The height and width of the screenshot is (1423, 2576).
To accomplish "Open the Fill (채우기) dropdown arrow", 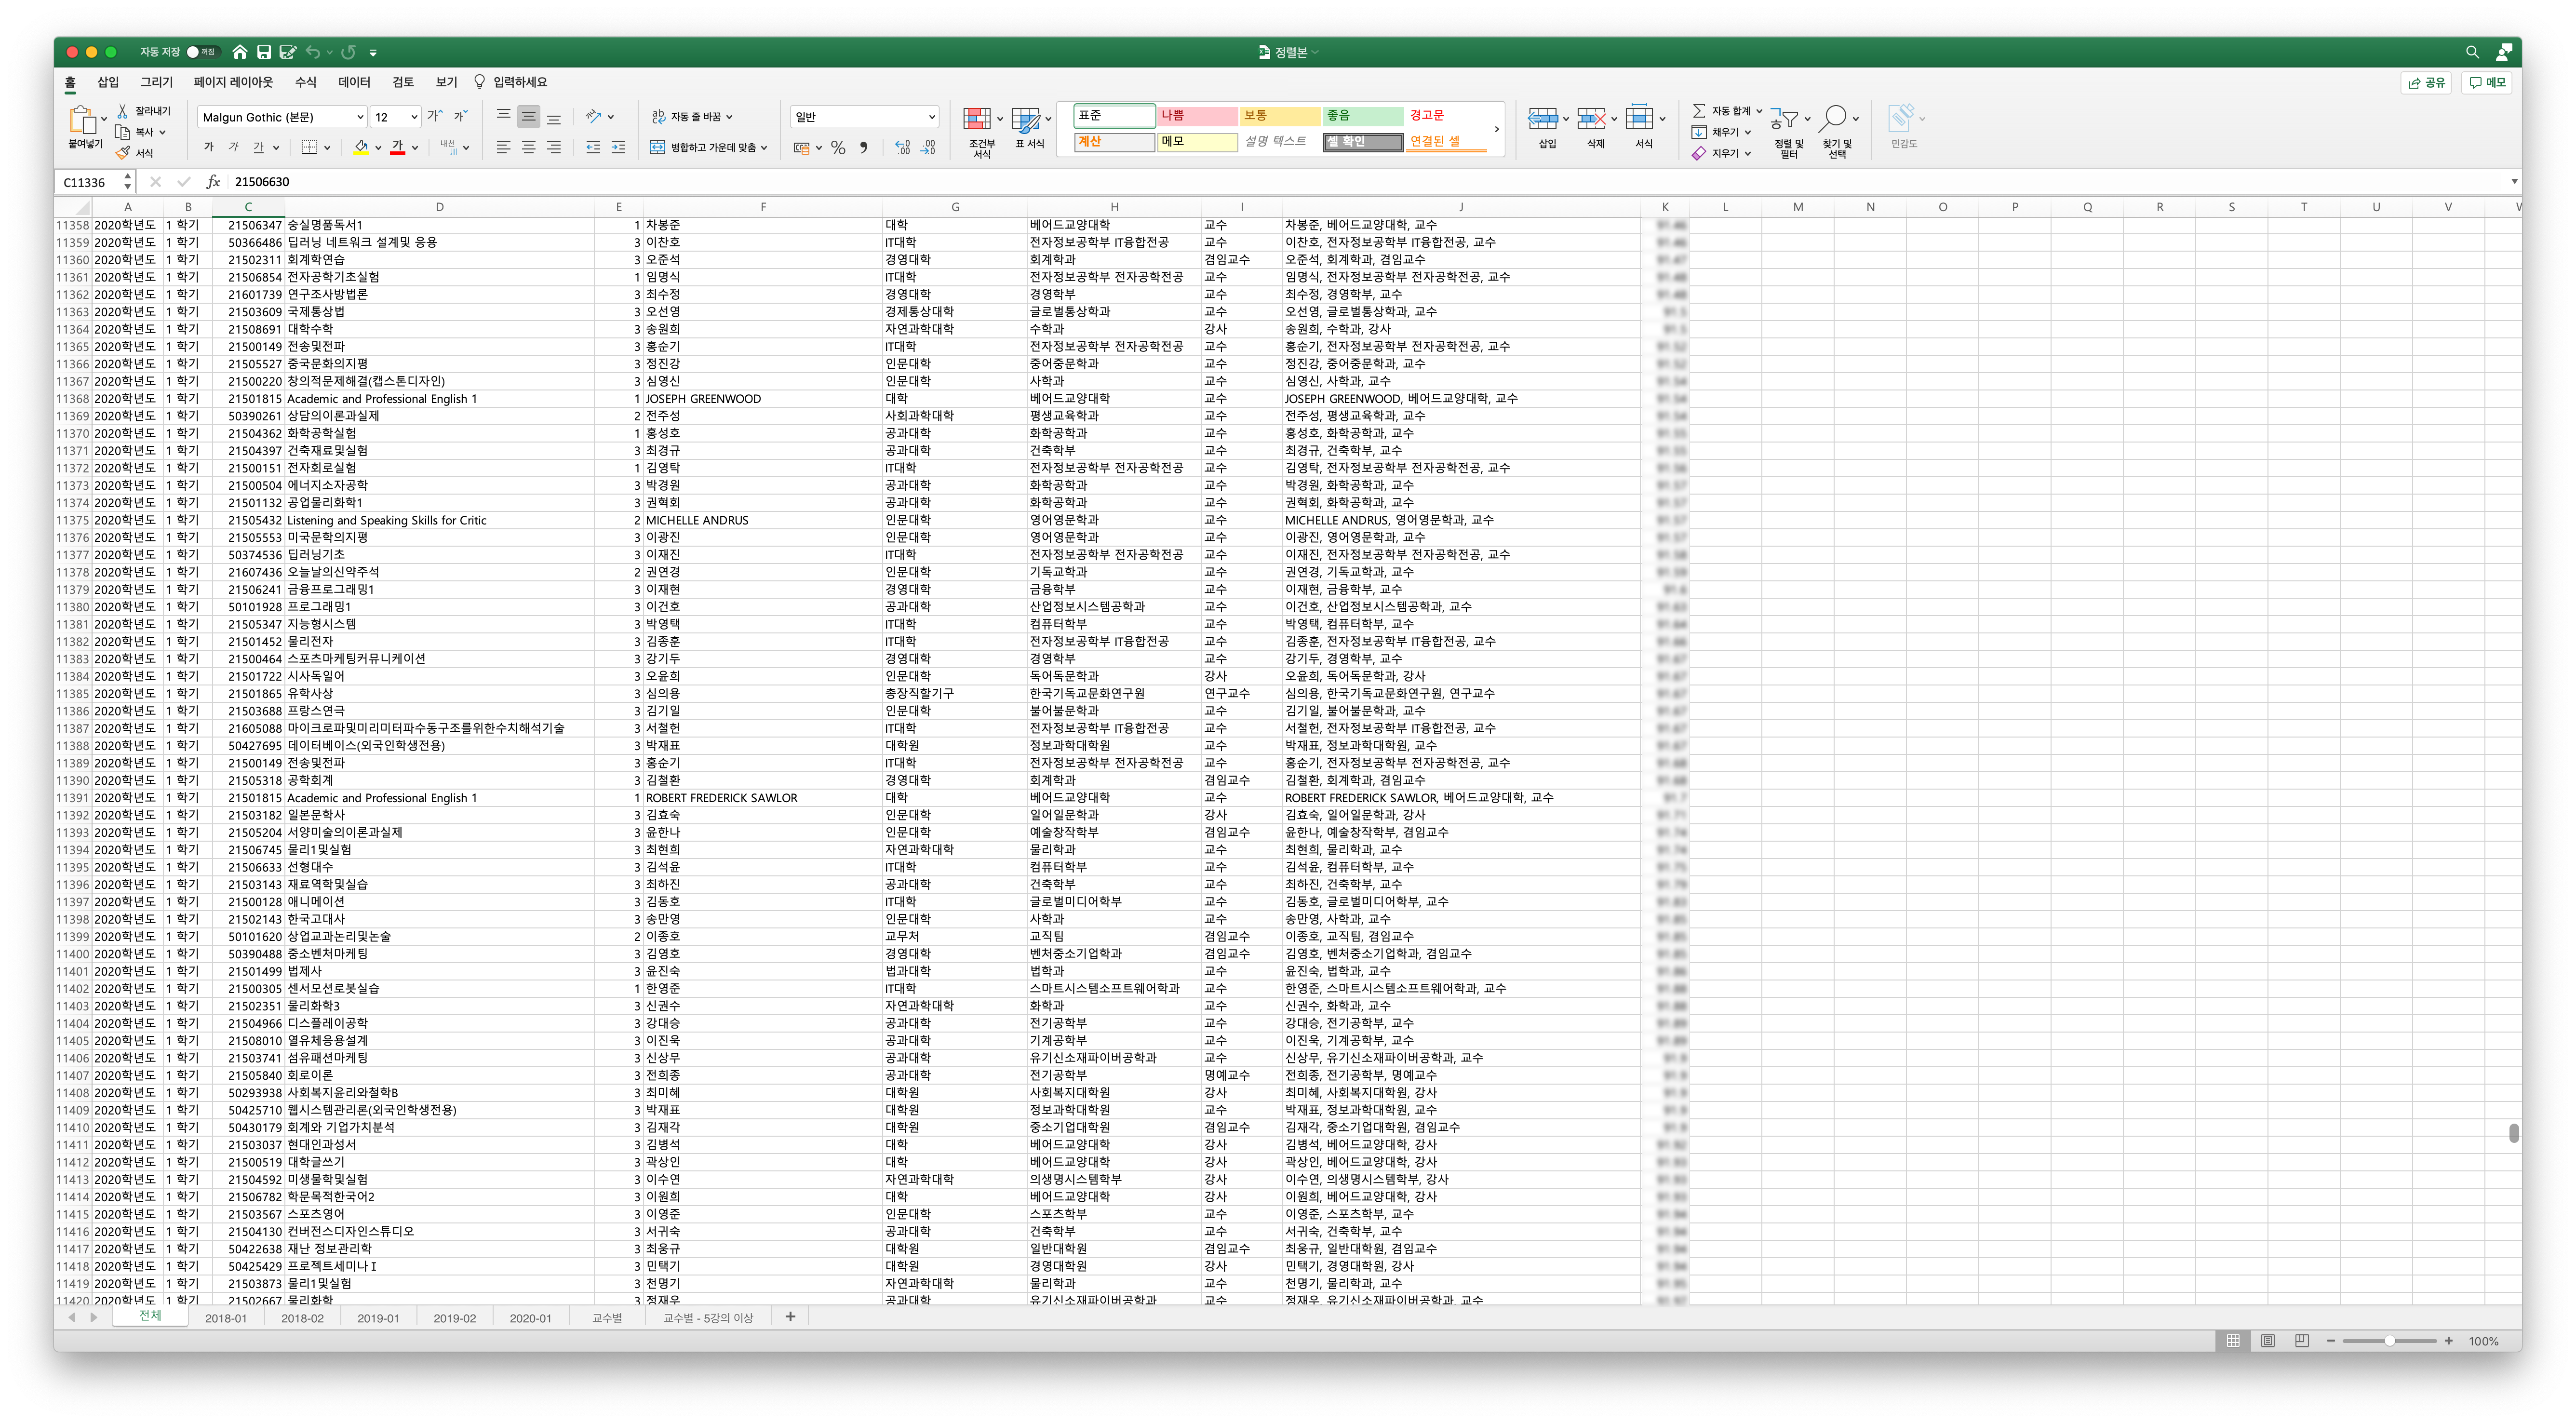I will (1748, 132).
